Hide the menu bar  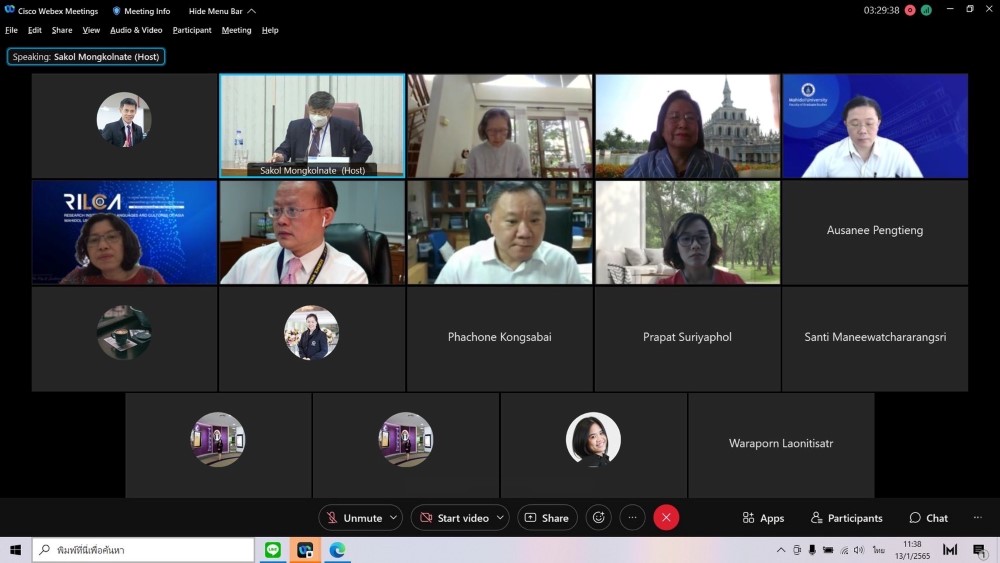(x=222, y=11)
